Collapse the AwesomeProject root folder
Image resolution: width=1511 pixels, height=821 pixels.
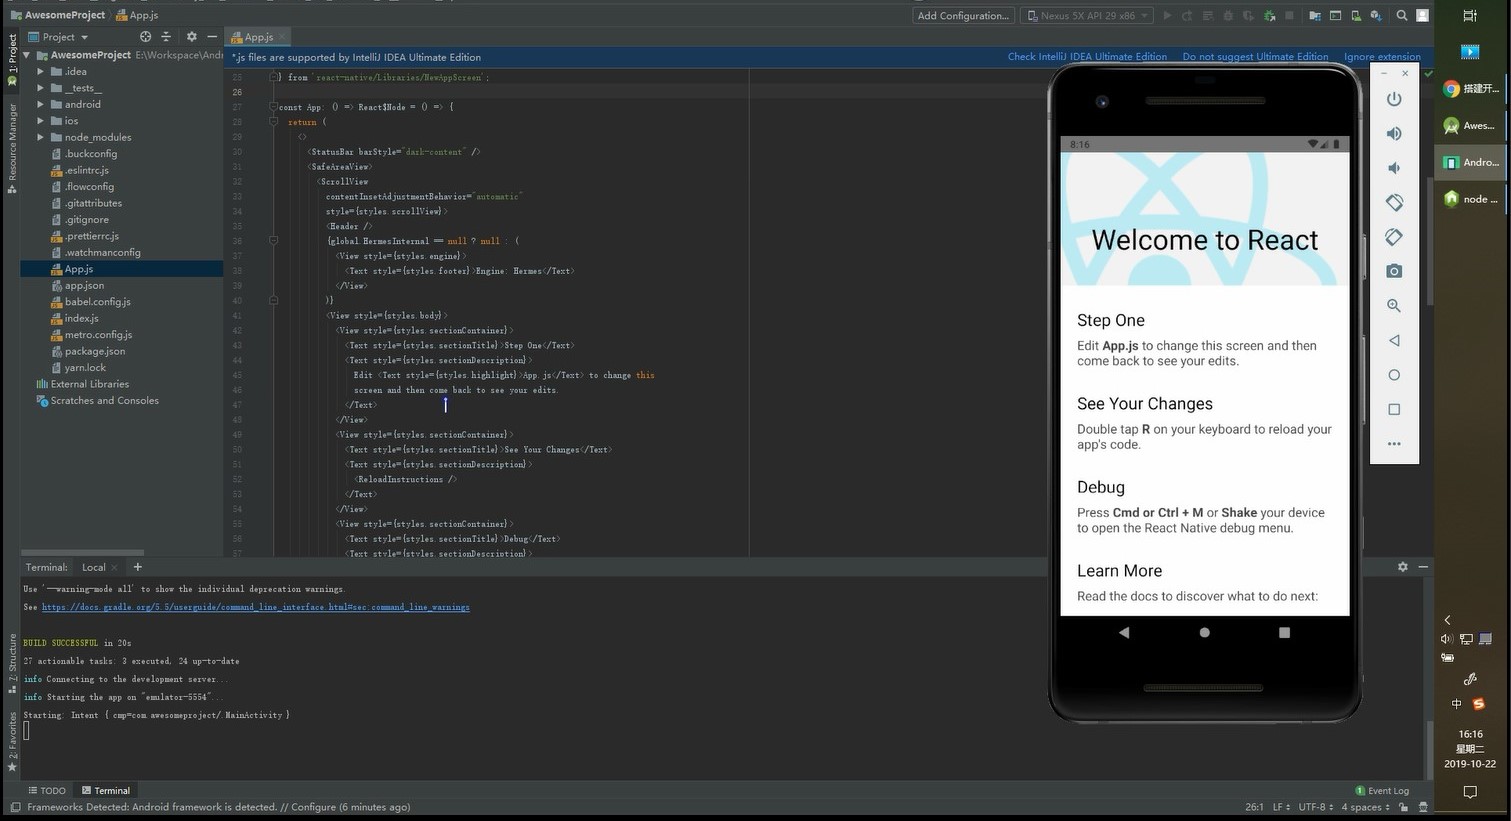tap(28, 55)
